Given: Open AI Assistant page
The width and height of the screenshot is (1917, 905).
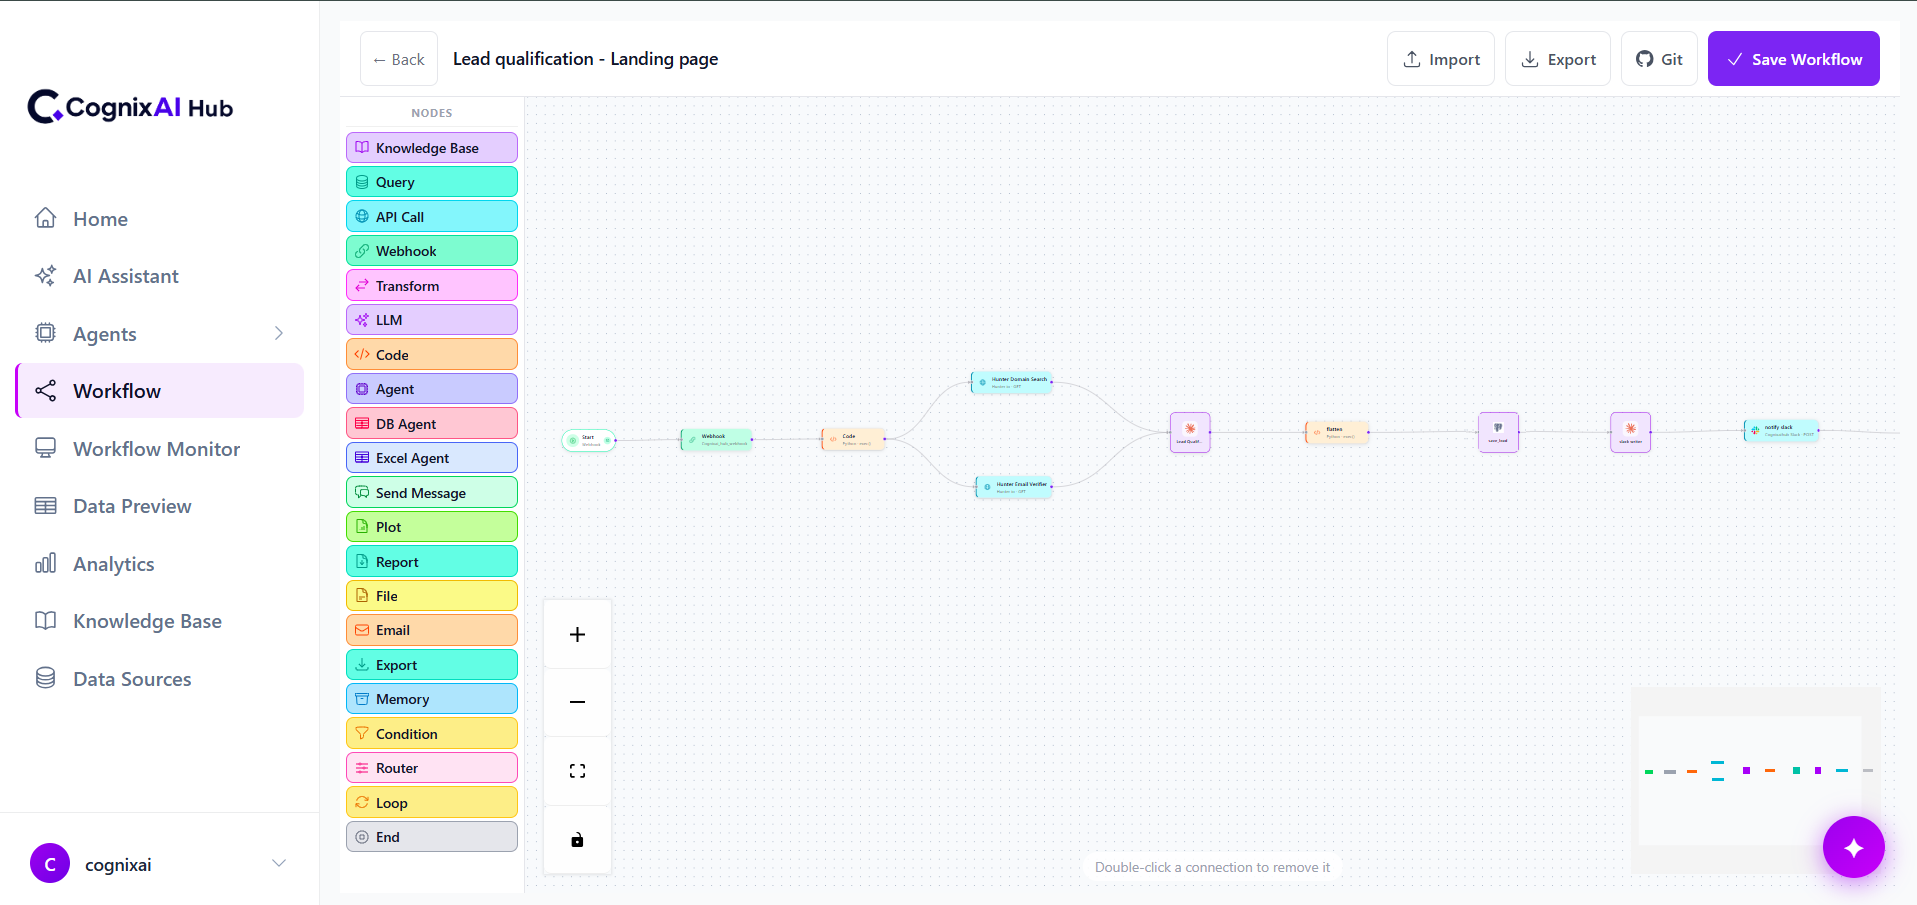Looking at the screenshot, I should [160, 276].
